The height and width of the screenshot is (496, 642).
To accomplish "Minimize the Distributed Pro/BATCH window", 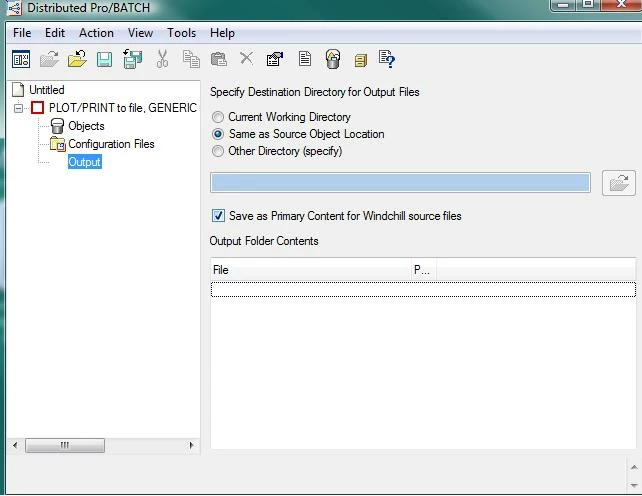I will [x=563, y=5].
